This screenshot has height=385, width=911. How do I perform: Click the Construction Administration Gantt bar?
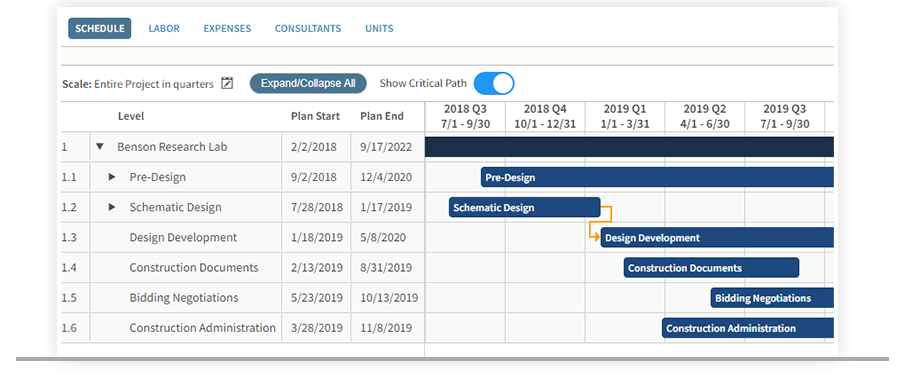pos(748,328)
